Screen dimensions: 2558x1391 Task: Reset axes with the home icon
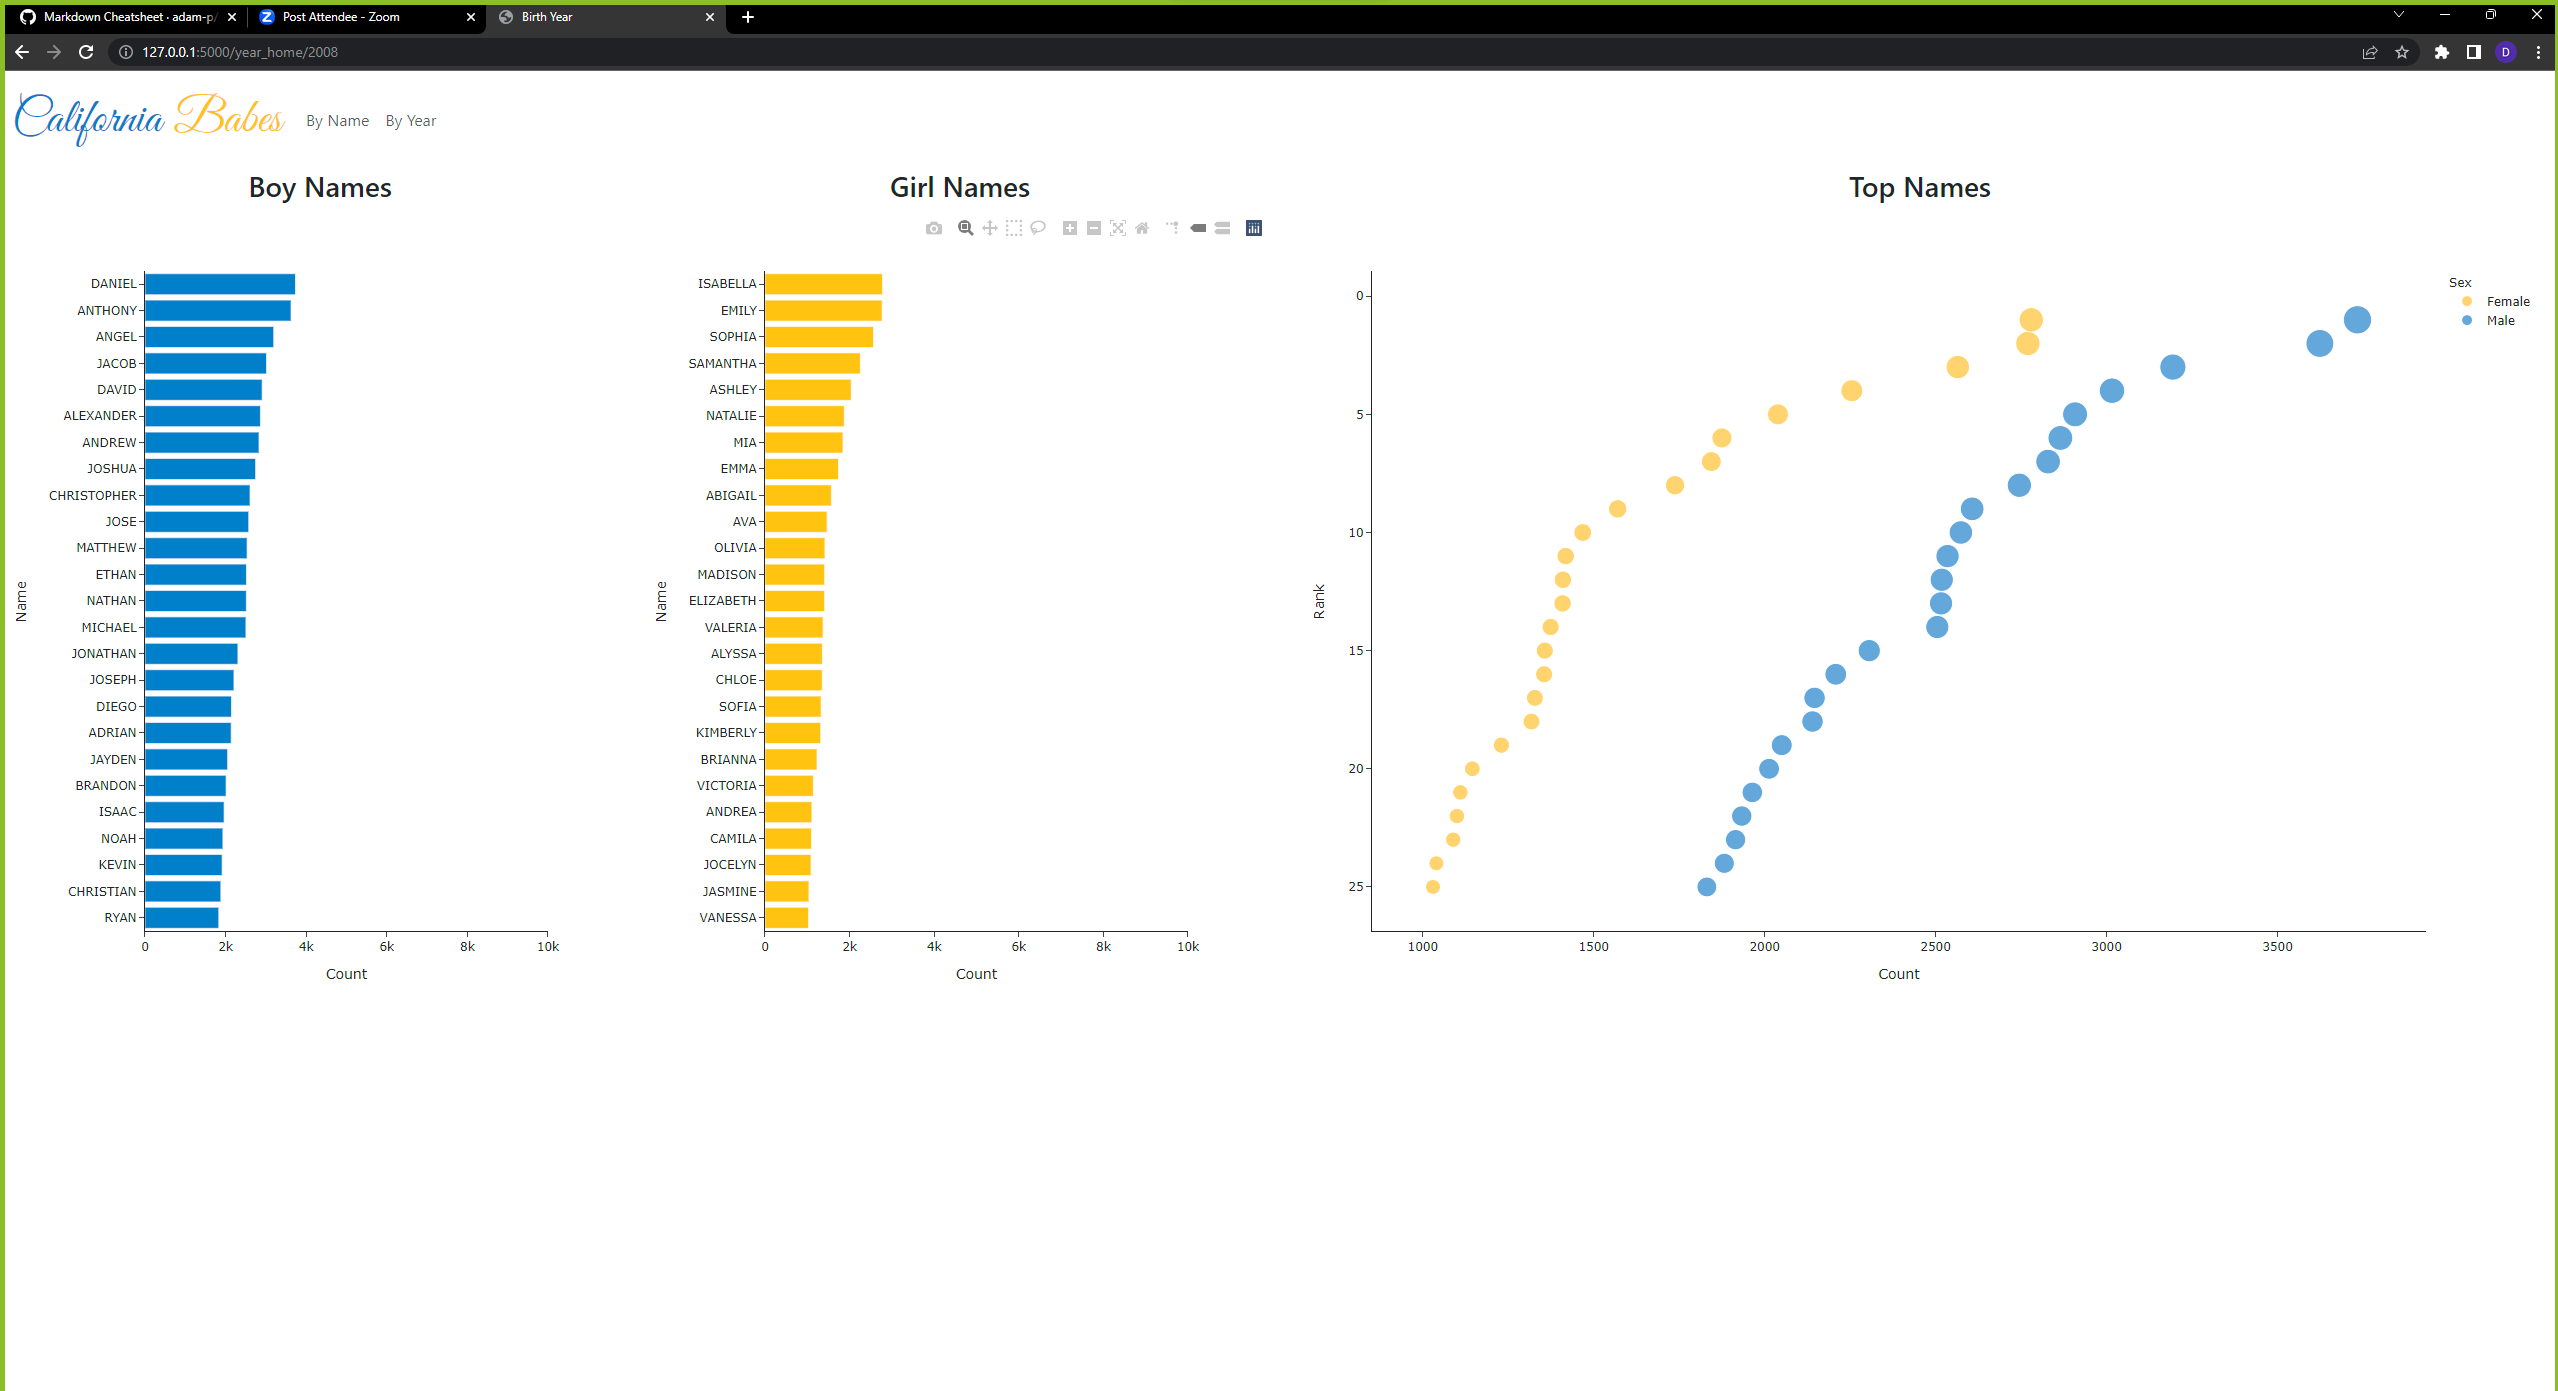(x=1142, y=227)
